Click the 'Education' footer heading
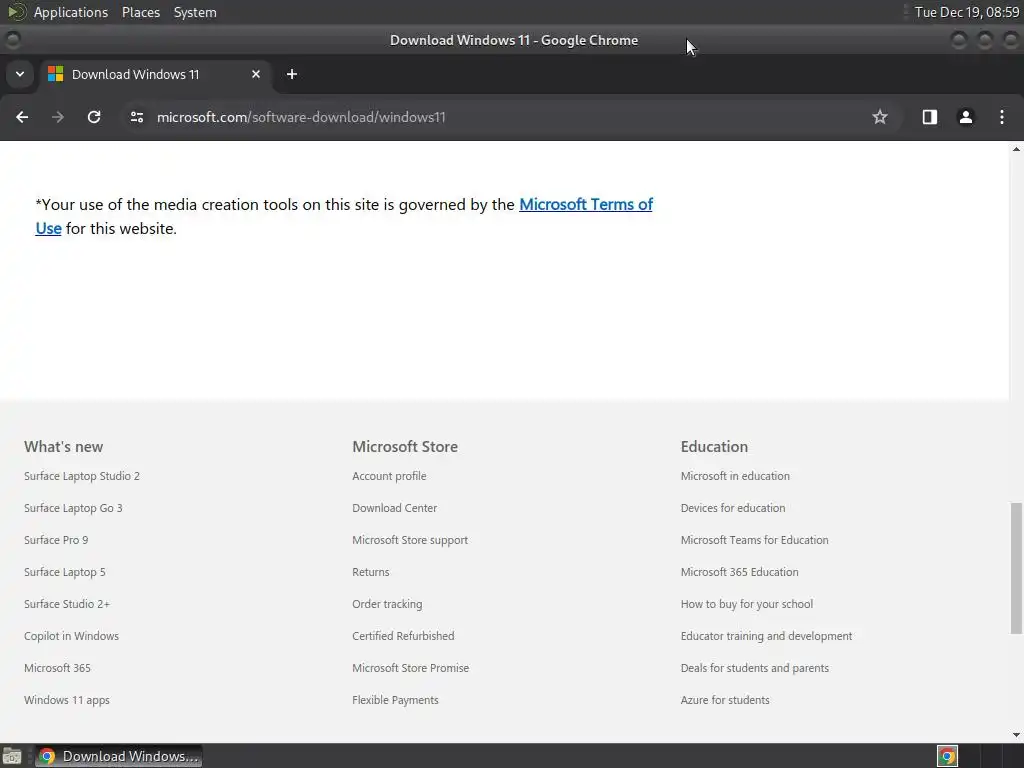The image size is (1024, 768). pyautogui.click(x=714, y=447)
